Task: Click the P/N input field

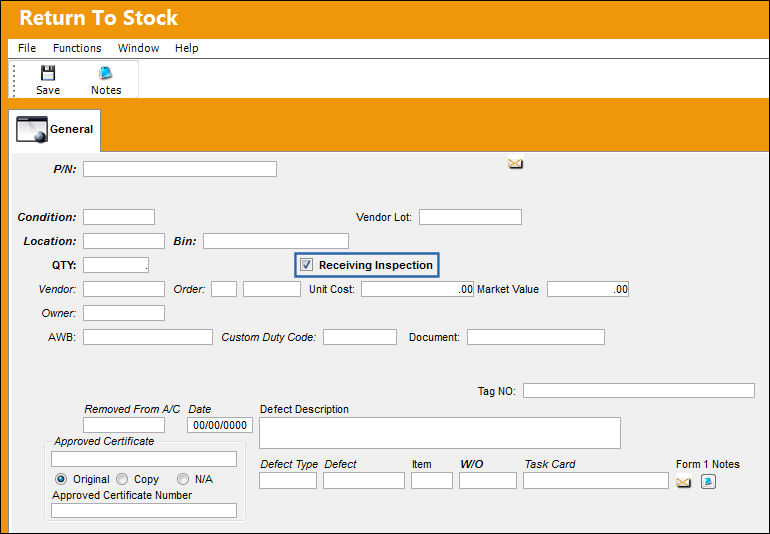Action: coord(180,169)
